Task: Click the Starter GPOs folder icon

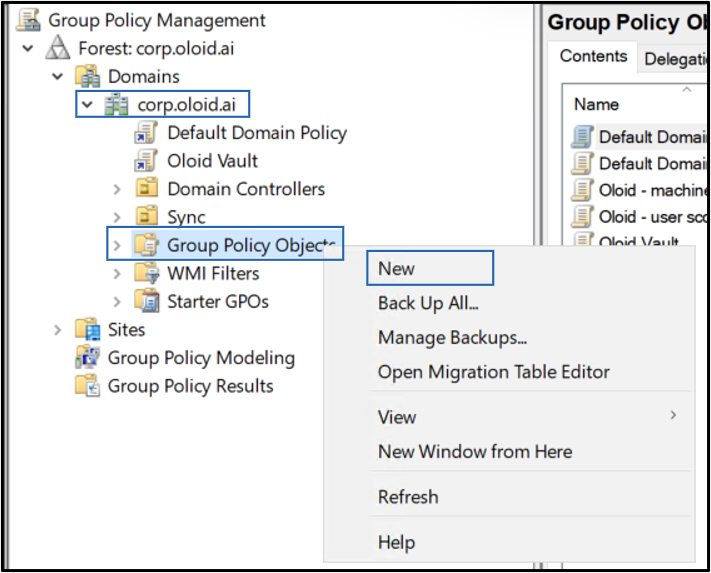Action: (146, 301)
